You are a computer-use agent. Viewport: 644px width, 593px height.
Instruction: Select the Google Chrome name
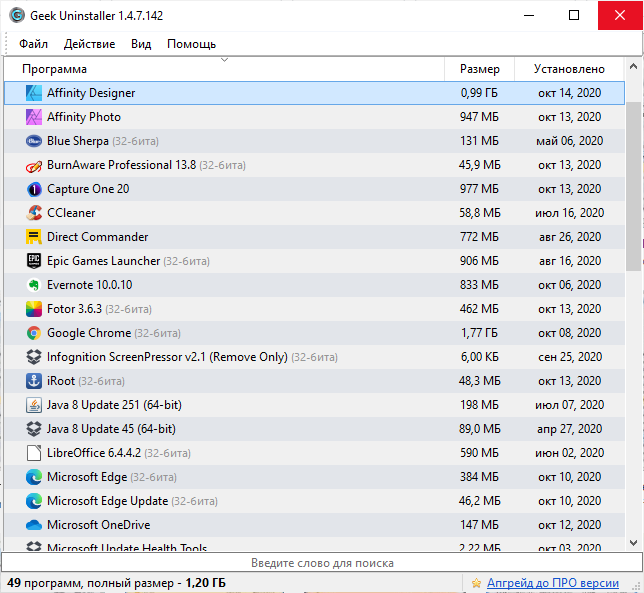(89, 333)
